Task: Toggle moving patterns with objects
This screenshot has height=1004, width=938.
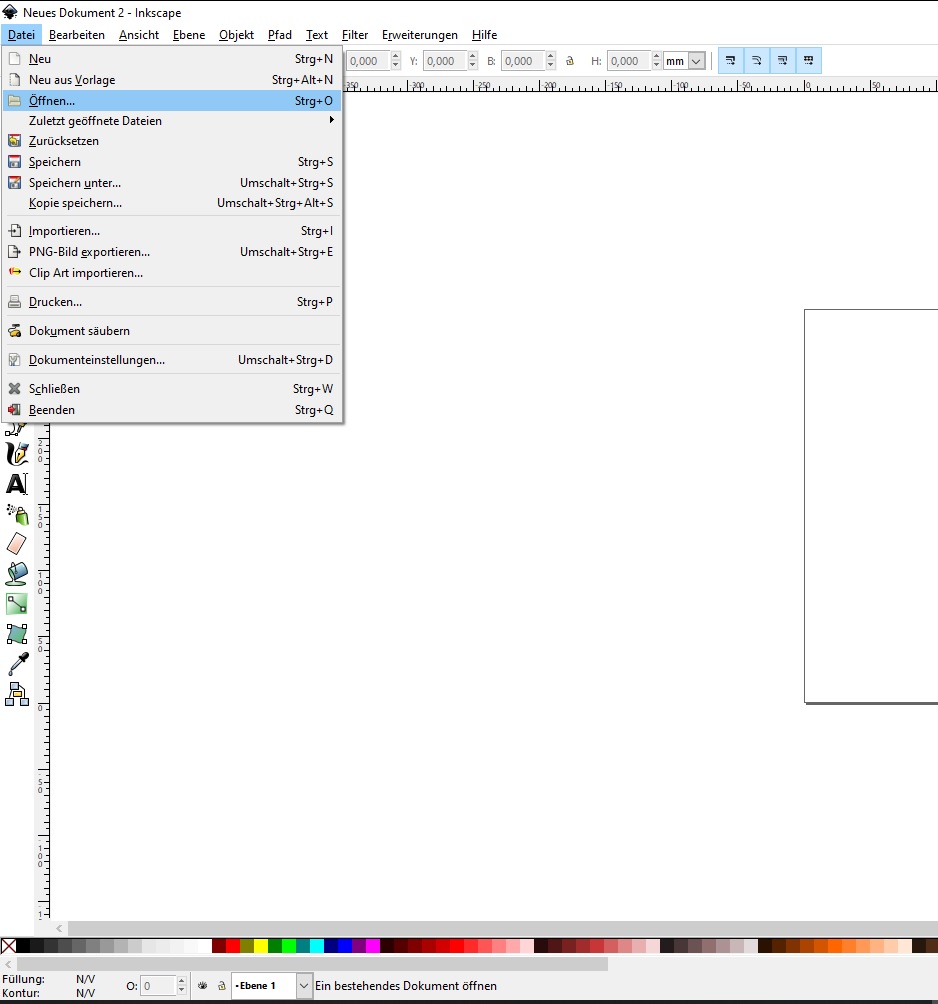Action: pyautogui.click(x=808, y=61)
